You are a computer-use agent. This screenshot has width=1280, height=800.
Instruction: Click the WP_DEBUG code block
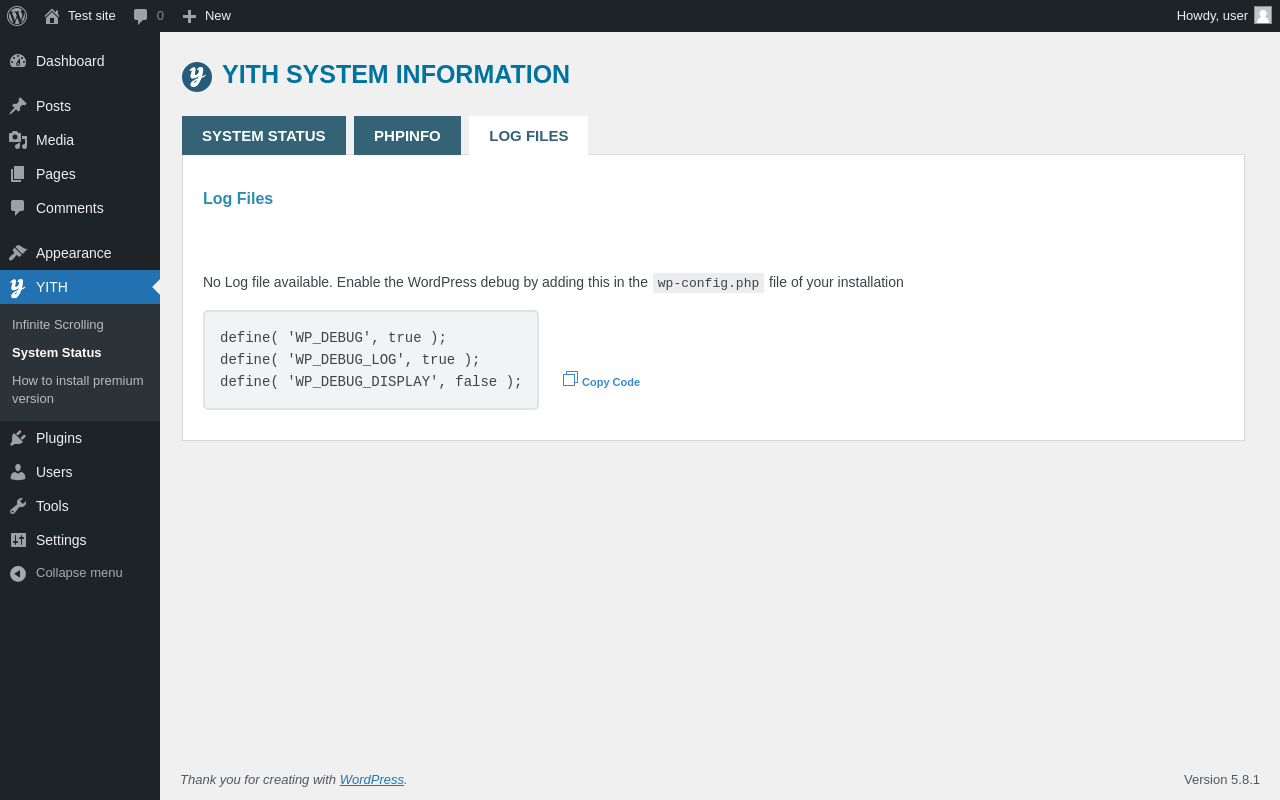coord(371,360)
